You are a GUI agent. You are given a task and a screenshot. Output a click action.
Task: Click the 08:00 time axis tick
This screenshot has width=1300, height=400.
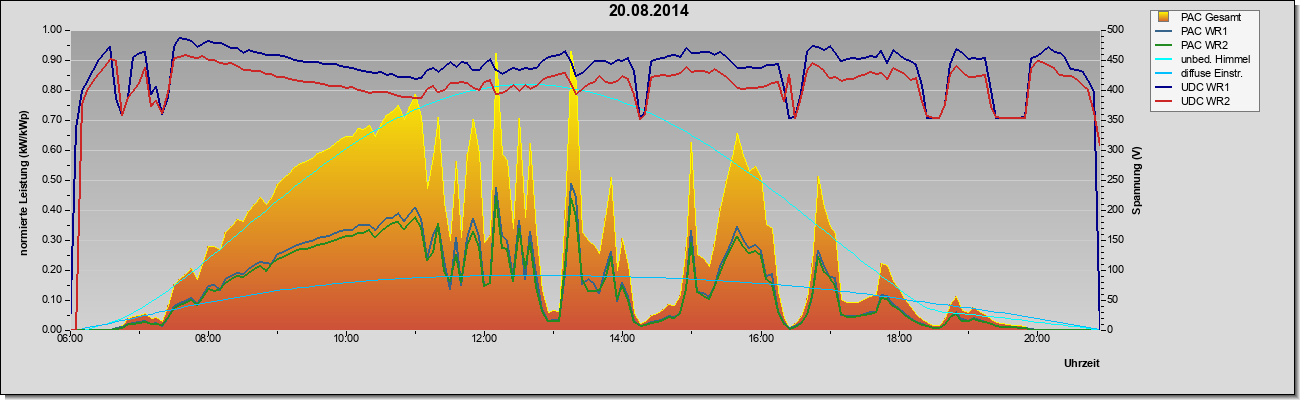pos(207,338)
